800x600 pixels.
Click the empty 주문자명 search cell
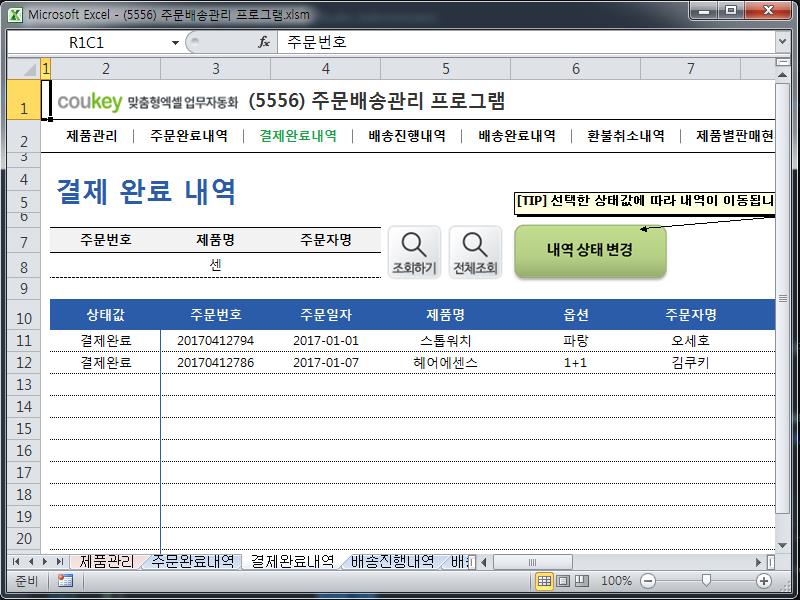(x=326, y=265)
